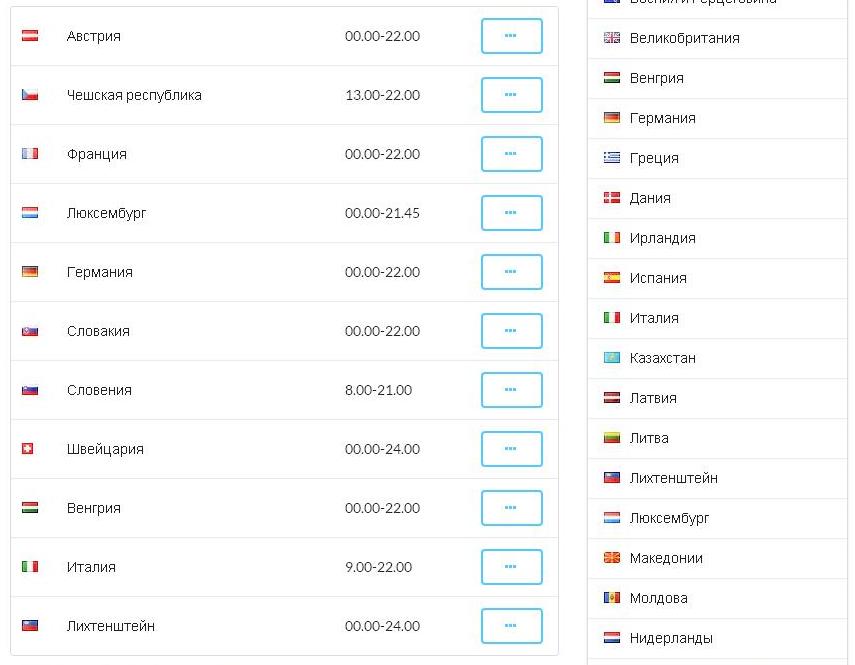855x665 pixels.
Task: Click the Czech Republic flag icon
Action: (x=30, y=95)
